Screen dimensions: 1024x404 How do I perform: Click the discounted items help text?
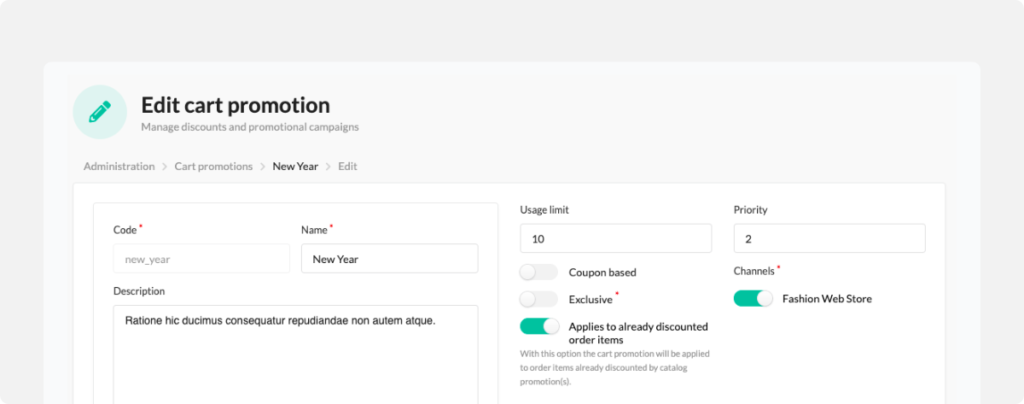pyautogui.click(x=615, y=367)
